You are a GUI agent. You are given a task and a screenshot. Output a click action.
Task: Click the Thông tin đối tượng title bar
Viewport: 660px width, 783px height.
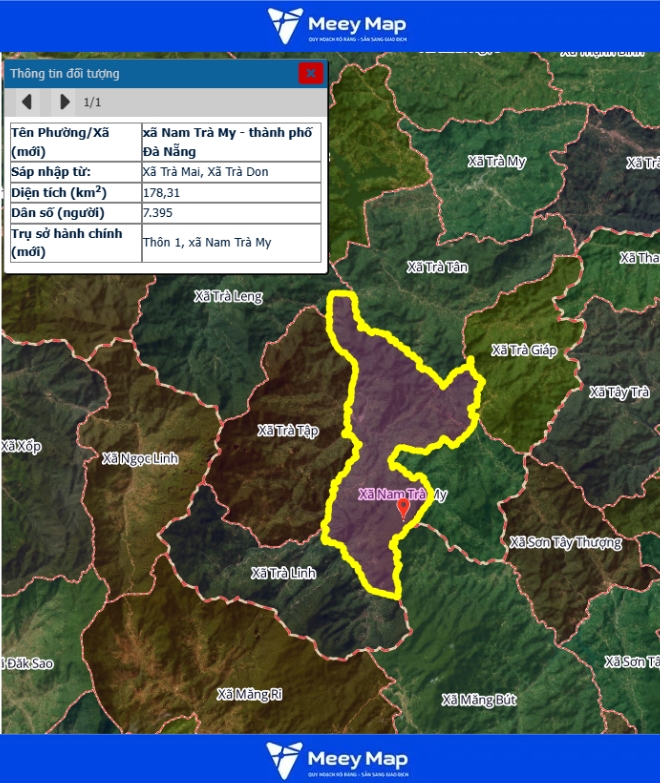[150, 73]
